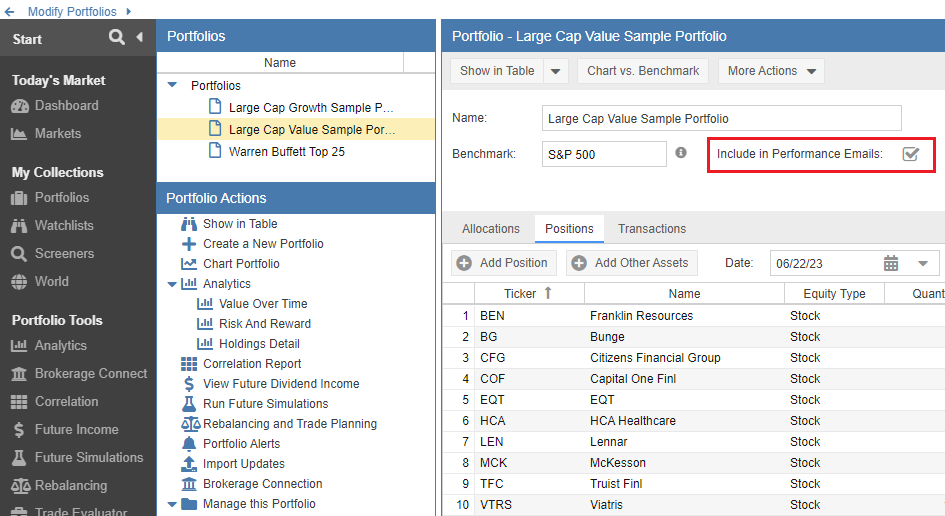
Task: Click Add Position button
Action: (503, 263)
